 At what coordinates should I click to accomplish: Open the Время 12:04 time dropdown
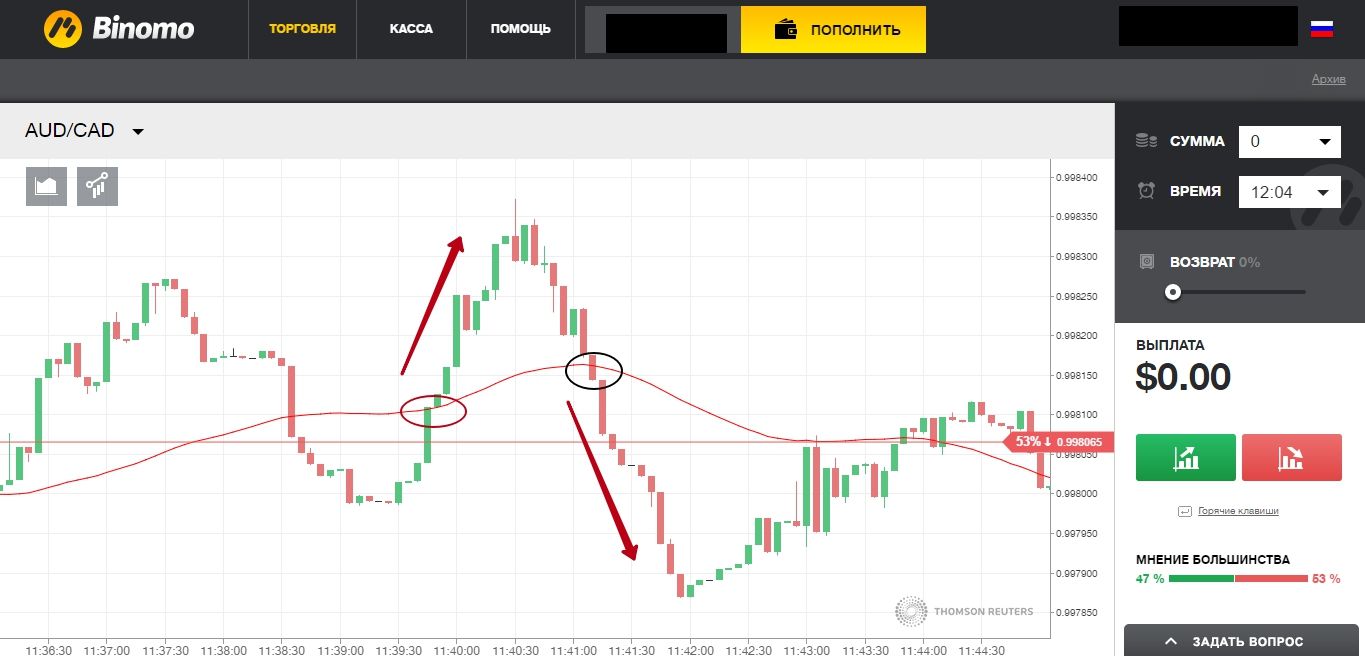point(1290,191)
